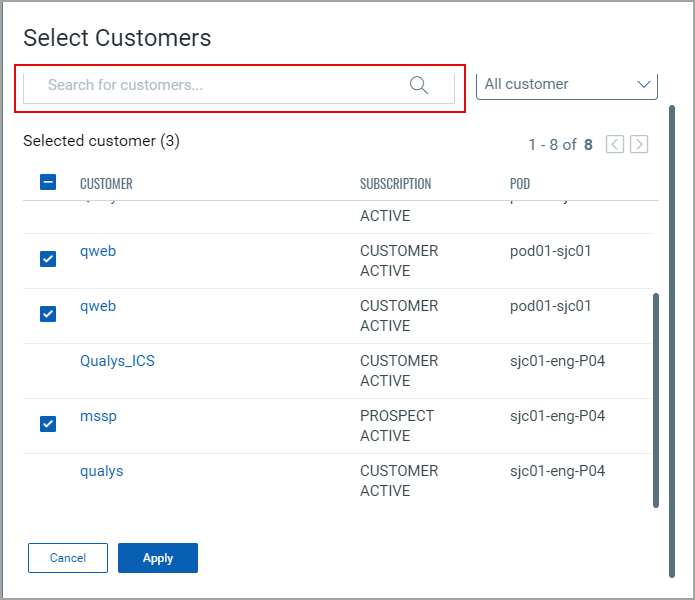Click the outer dialog scrollbar

click(672, 341)
